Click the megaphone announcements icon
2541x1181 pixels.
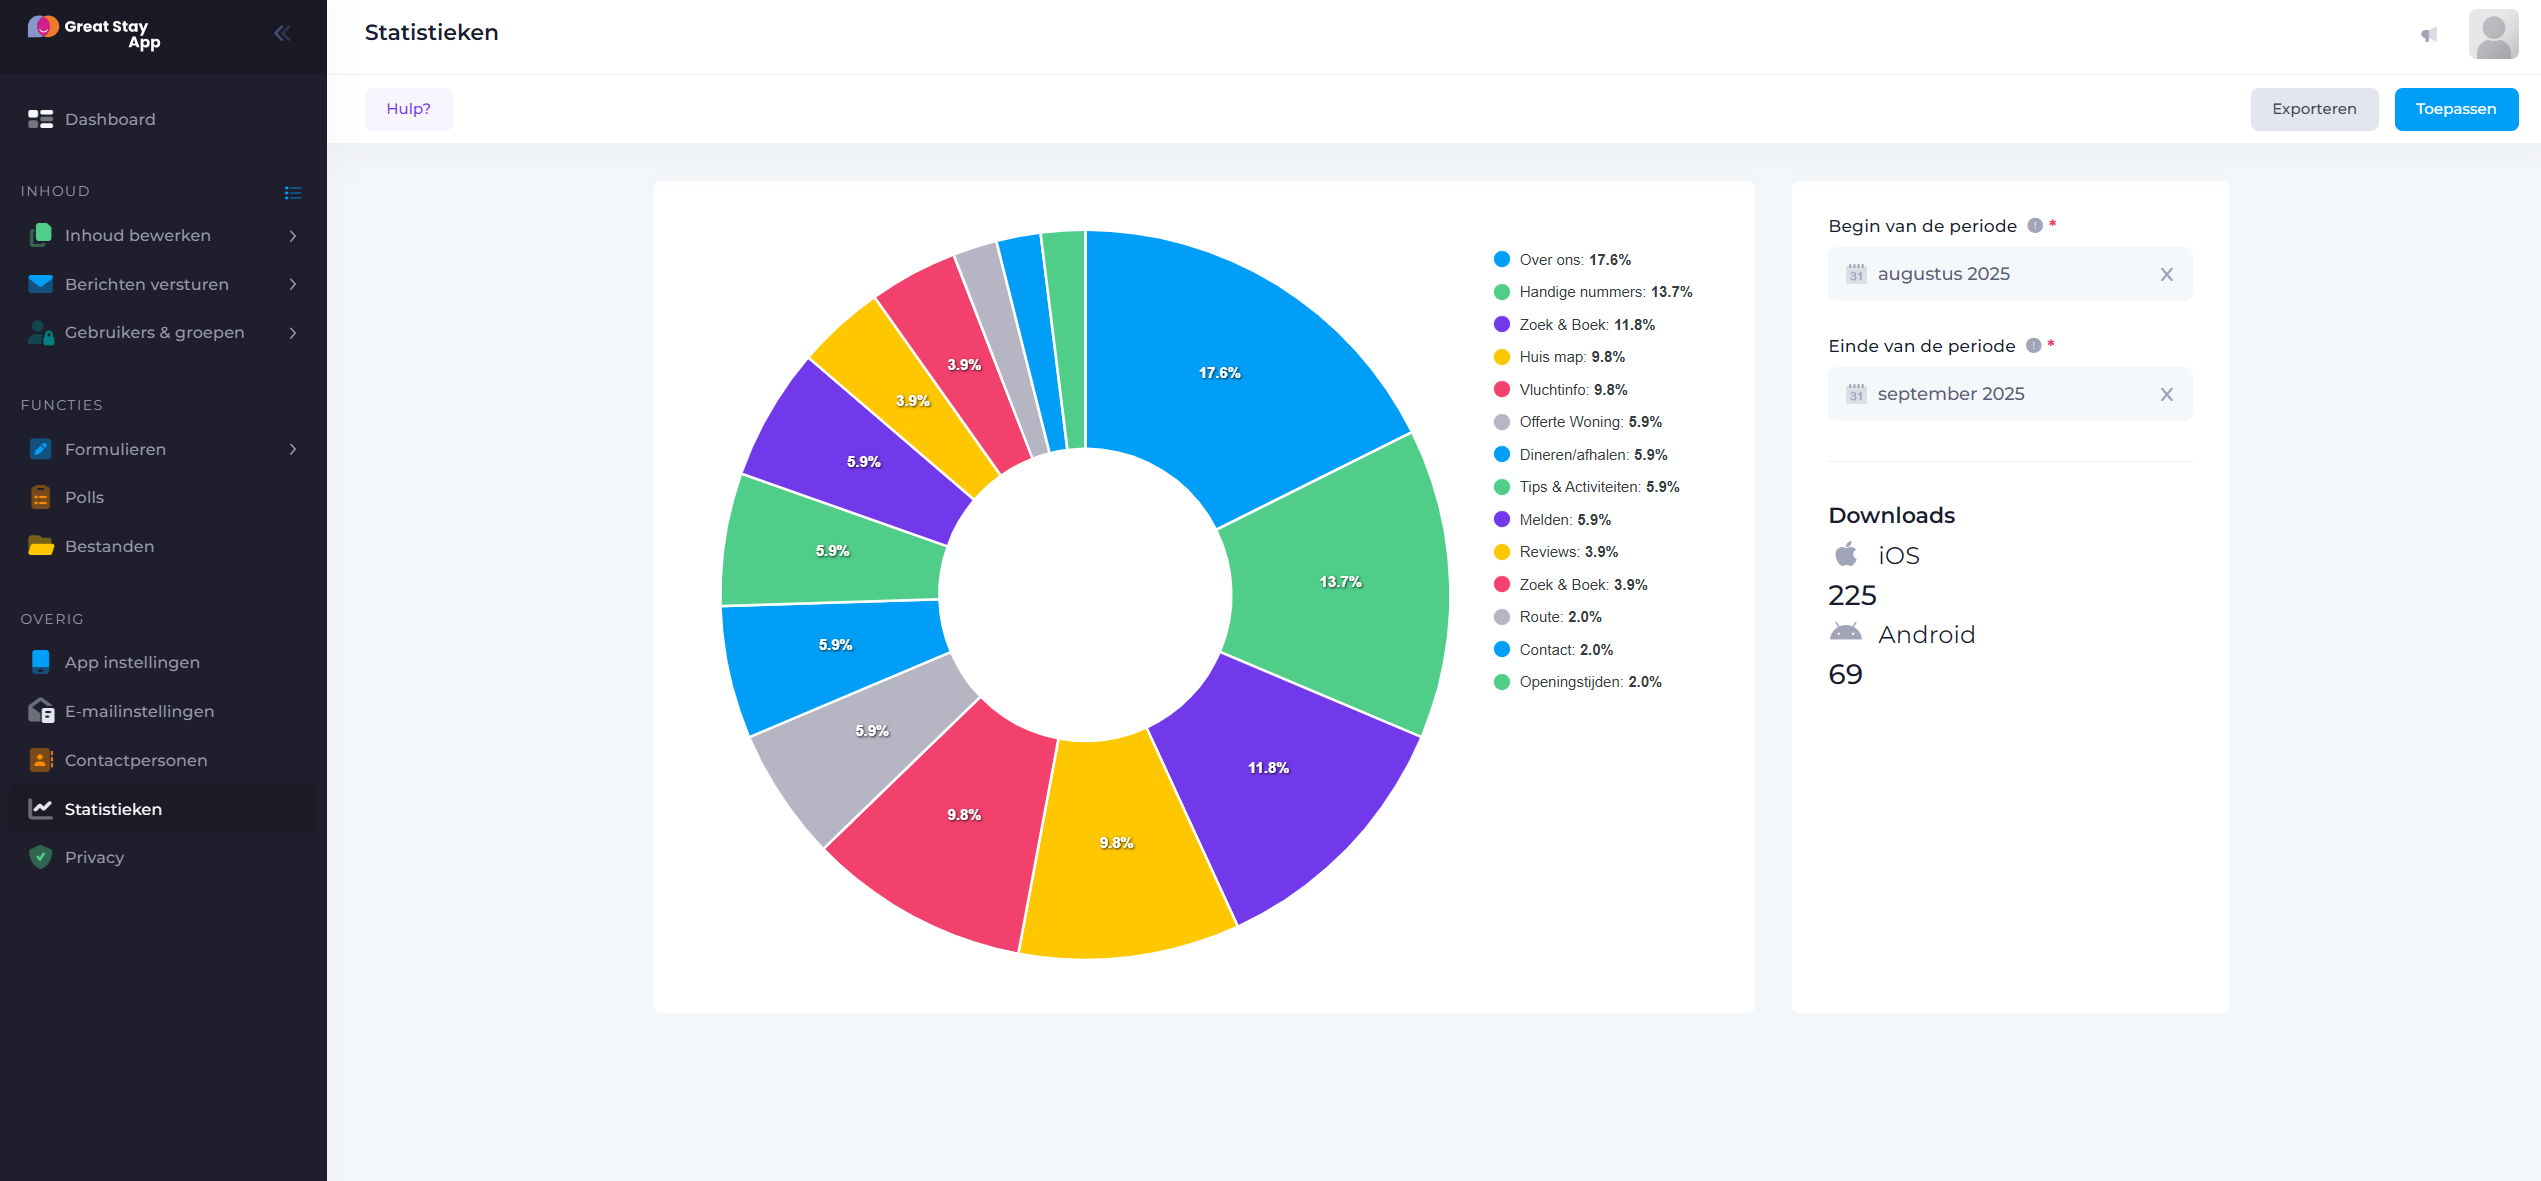tap(2428, 35)
